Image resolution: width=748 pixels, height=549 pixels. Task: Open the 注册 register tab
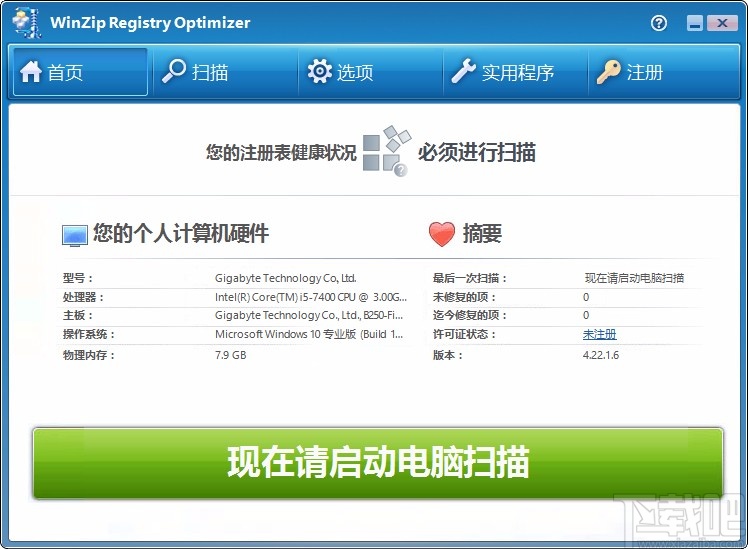point(663,72)
